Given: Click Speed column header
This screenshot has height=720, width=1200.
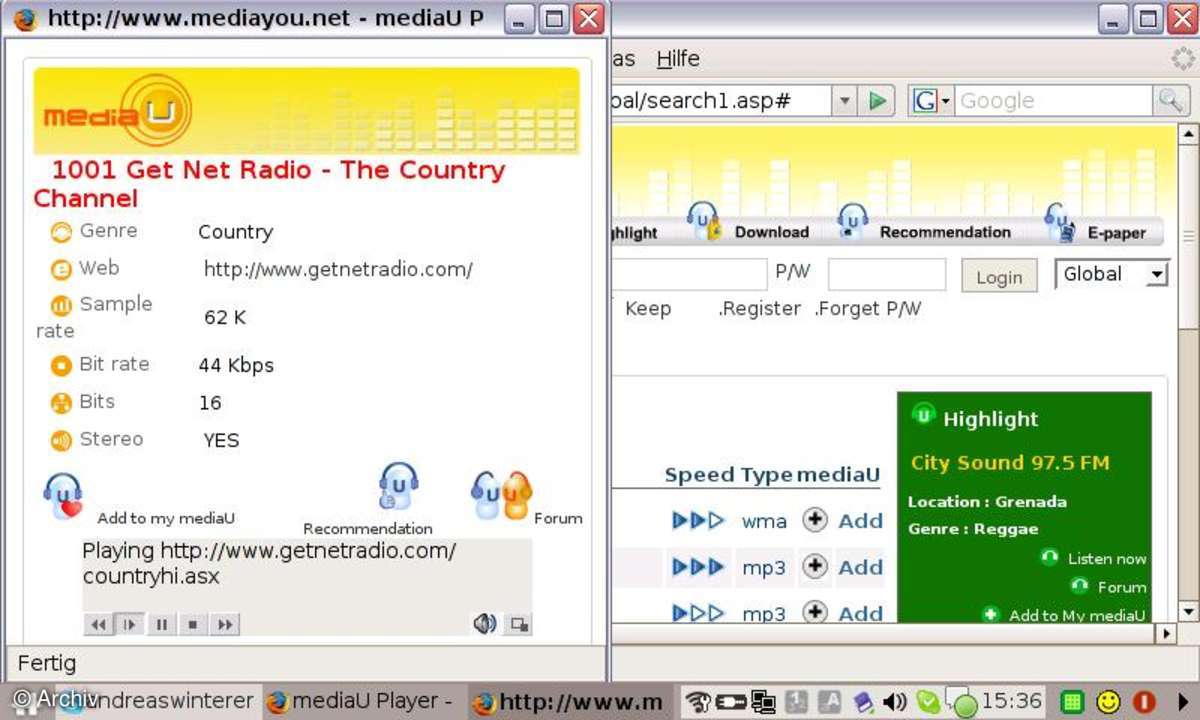Looking at the screenshot, I should pyautogui.click(x=701, y=475).
